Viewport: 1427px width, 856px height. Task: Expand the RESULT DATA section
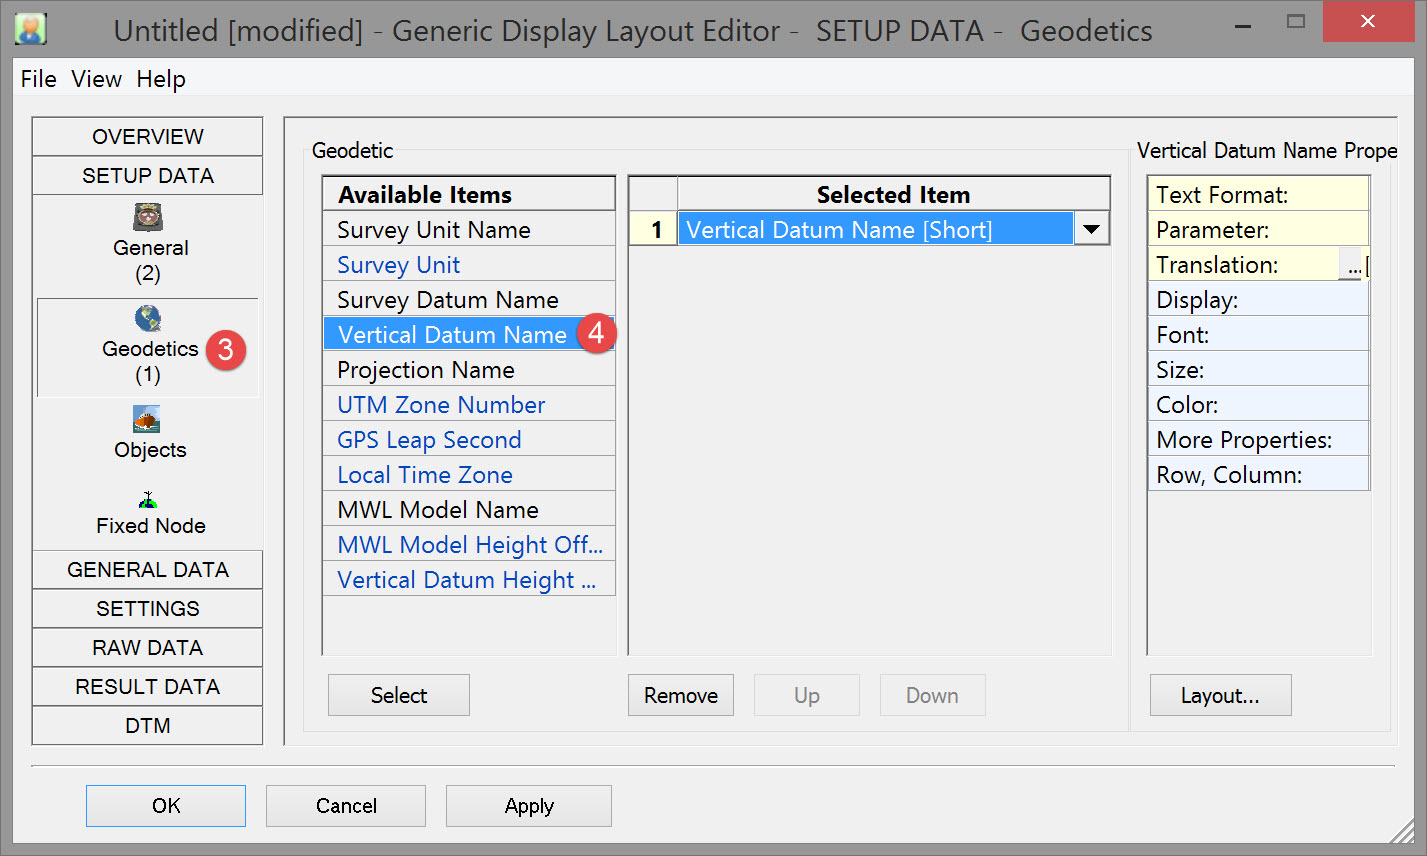(x=148, y=687)
